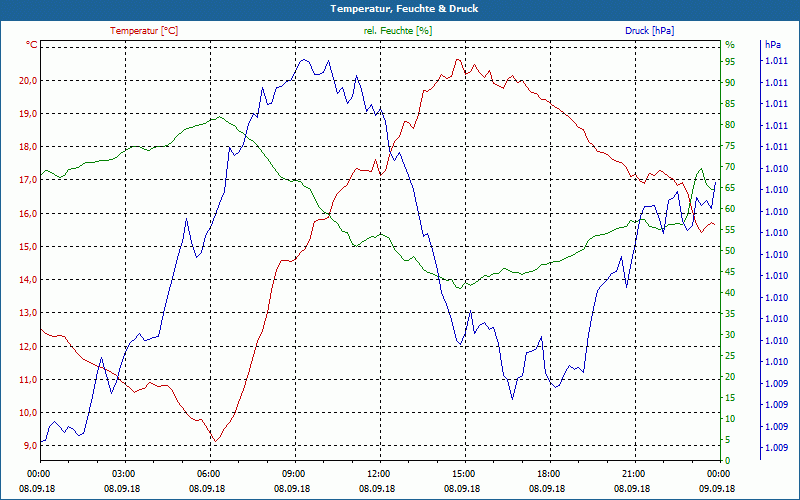Select the 12:00 time axis label
800x500 pixels.
[x=380, y=473]
